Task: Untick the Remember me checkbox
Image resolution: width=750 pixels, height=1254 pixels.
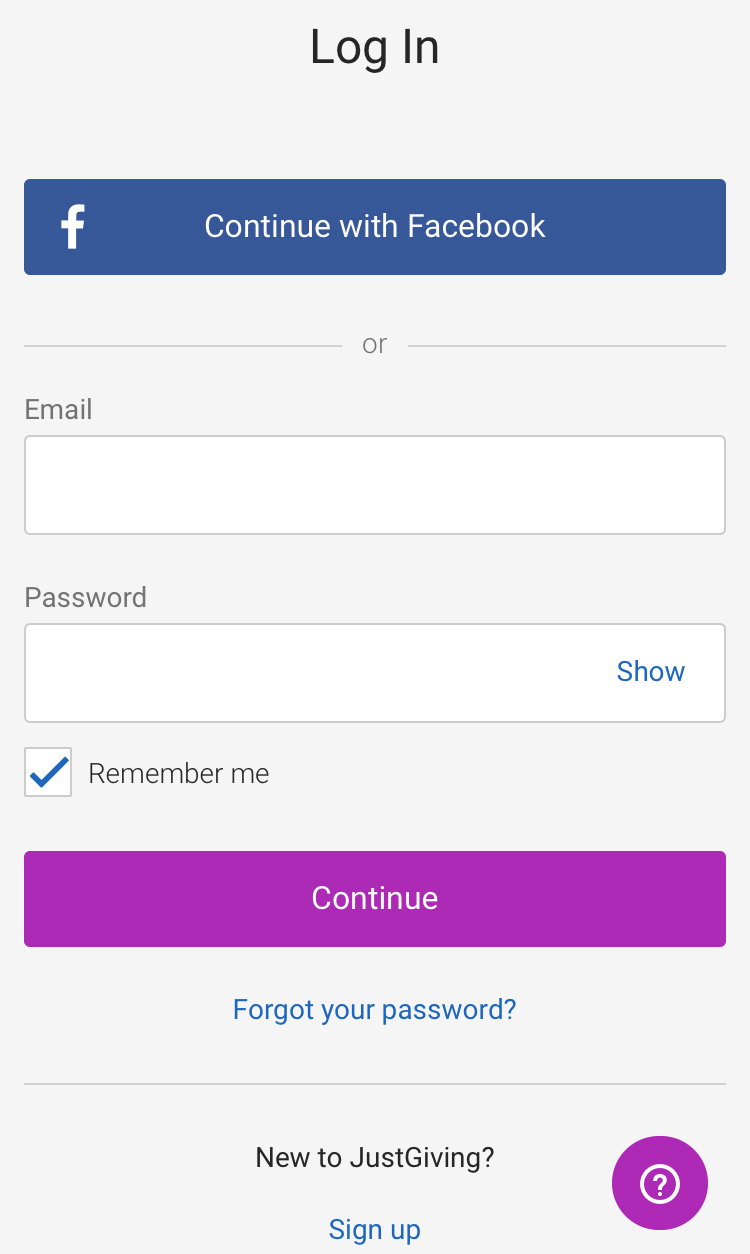Action: click(x=48, y=772)
